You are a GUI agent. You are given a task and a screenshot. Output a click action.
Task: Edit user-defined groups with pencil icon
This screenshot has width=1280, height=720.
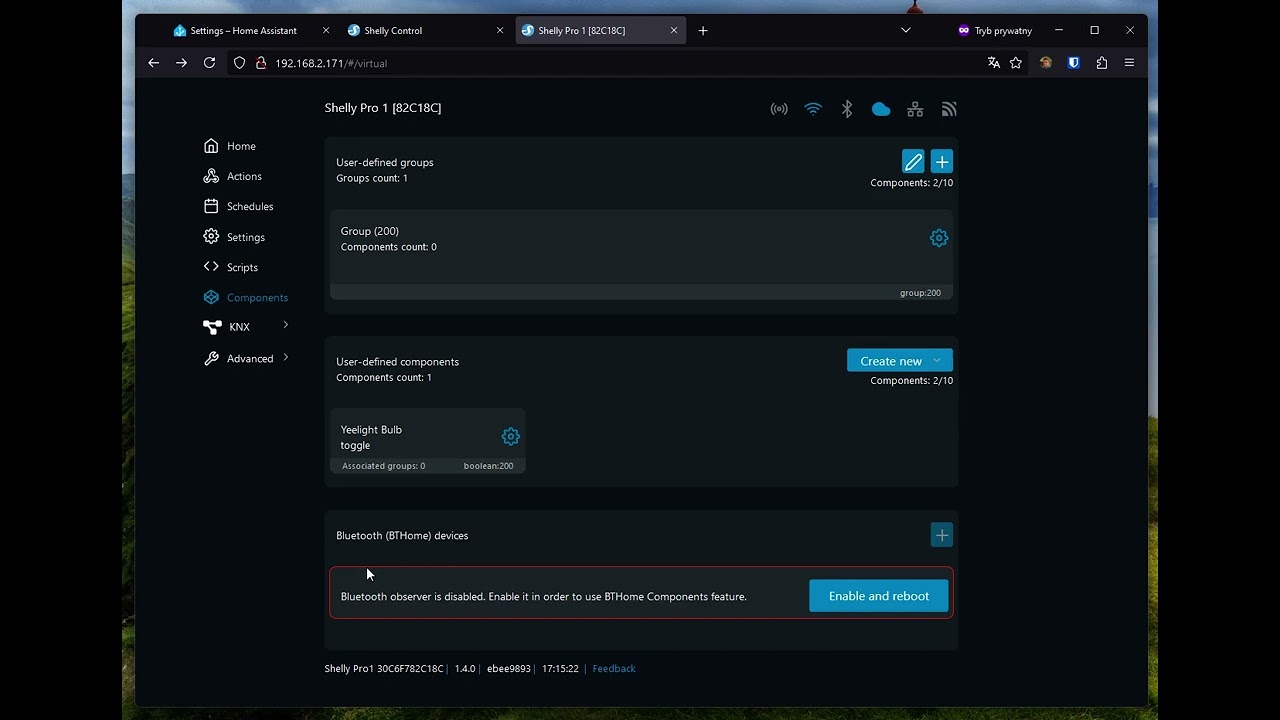pyautogui.click(x=913, y=162)
